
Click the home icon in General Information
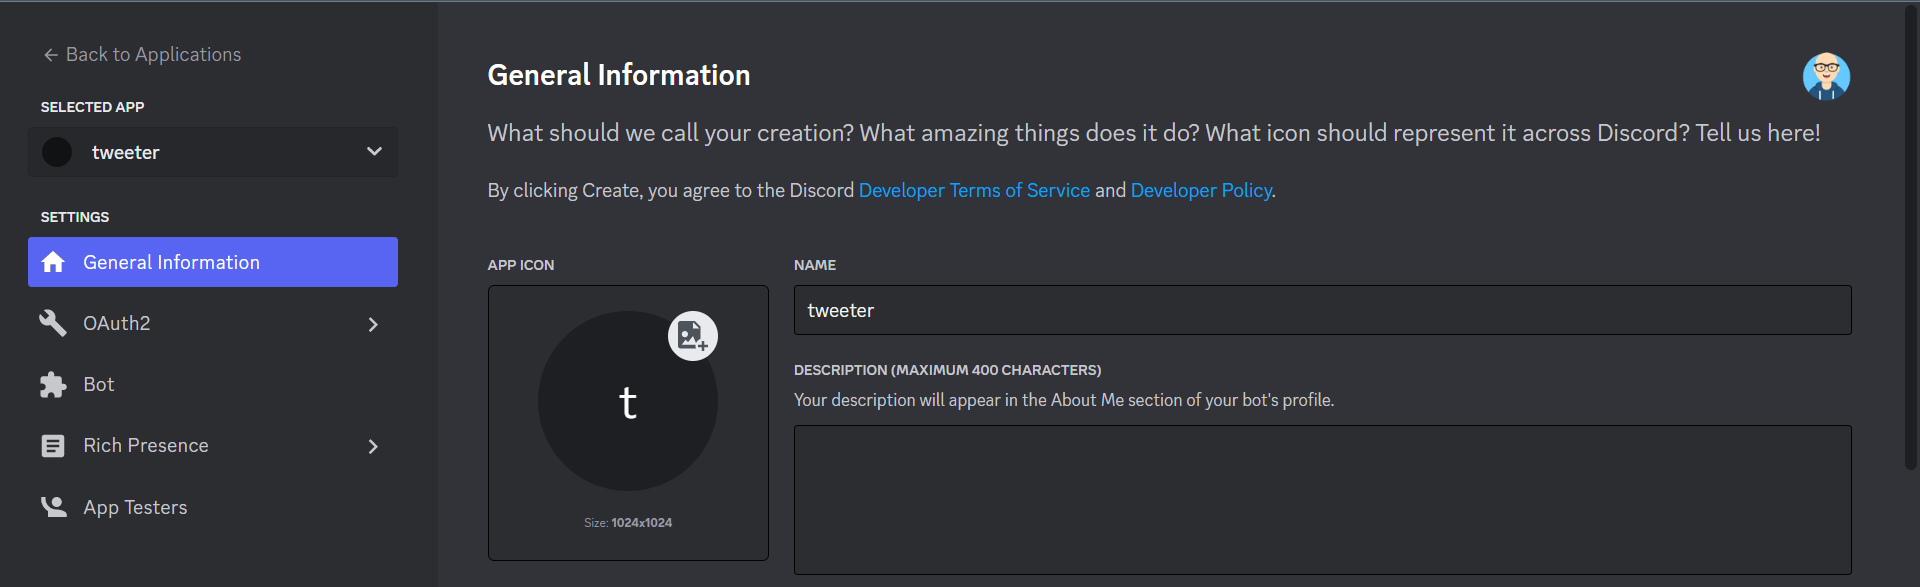coord(53,262)
